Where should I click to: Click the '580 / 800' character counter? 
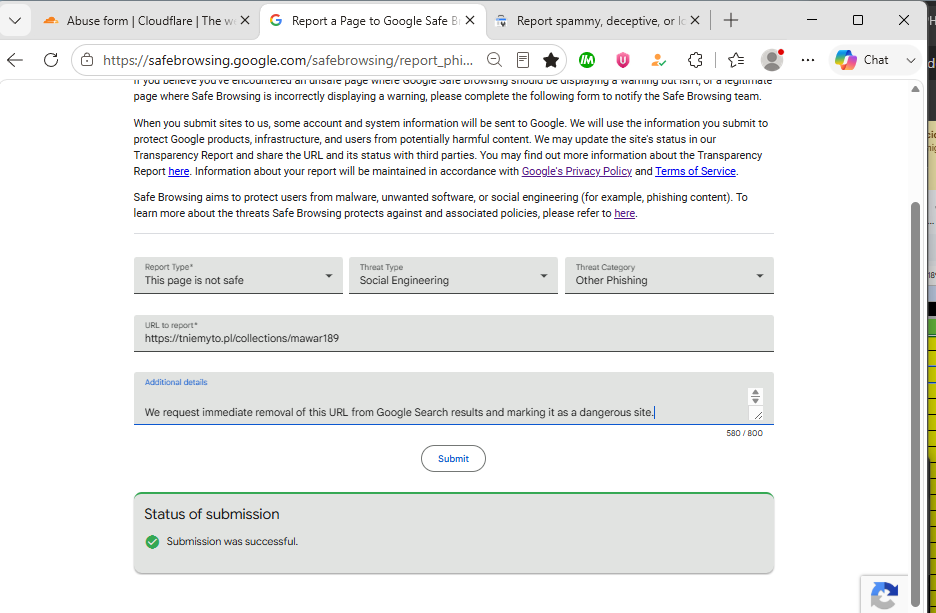pyautogui.click(x=744, y=433)
